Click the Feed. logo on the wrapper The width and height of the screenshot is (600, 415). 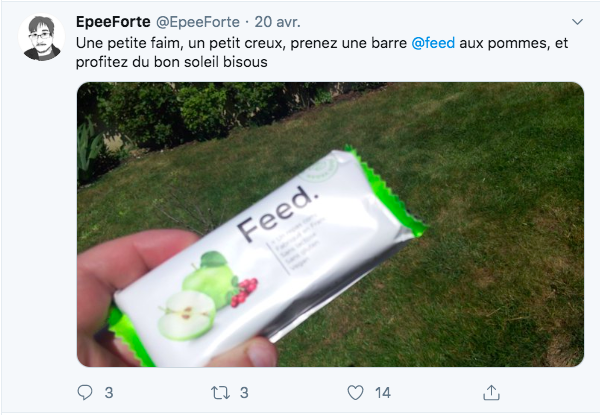(279, 213)
